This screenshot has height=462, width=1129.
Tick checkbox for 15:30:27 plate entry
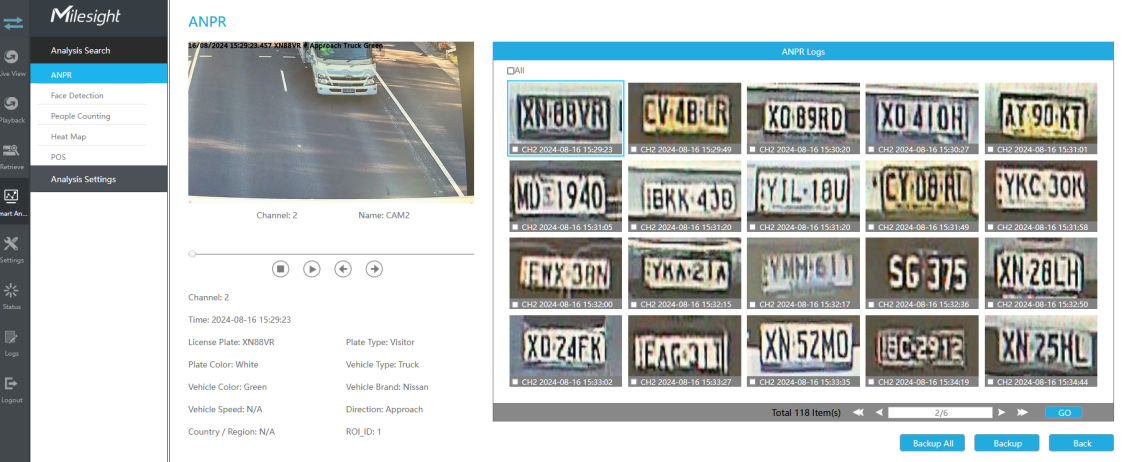[x=871, y=150]
